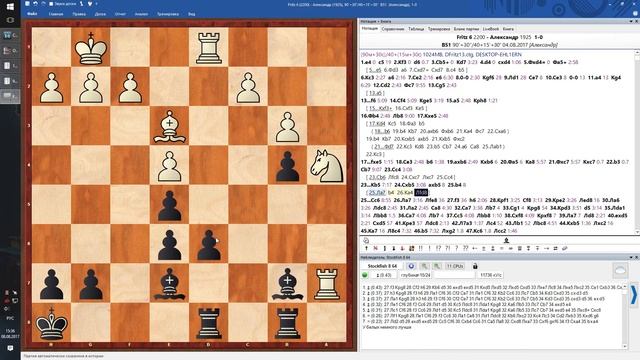Click the infinity unclear position symbol
The height and width of the screenshot is (360, 640).
click(x=511, y=248)
